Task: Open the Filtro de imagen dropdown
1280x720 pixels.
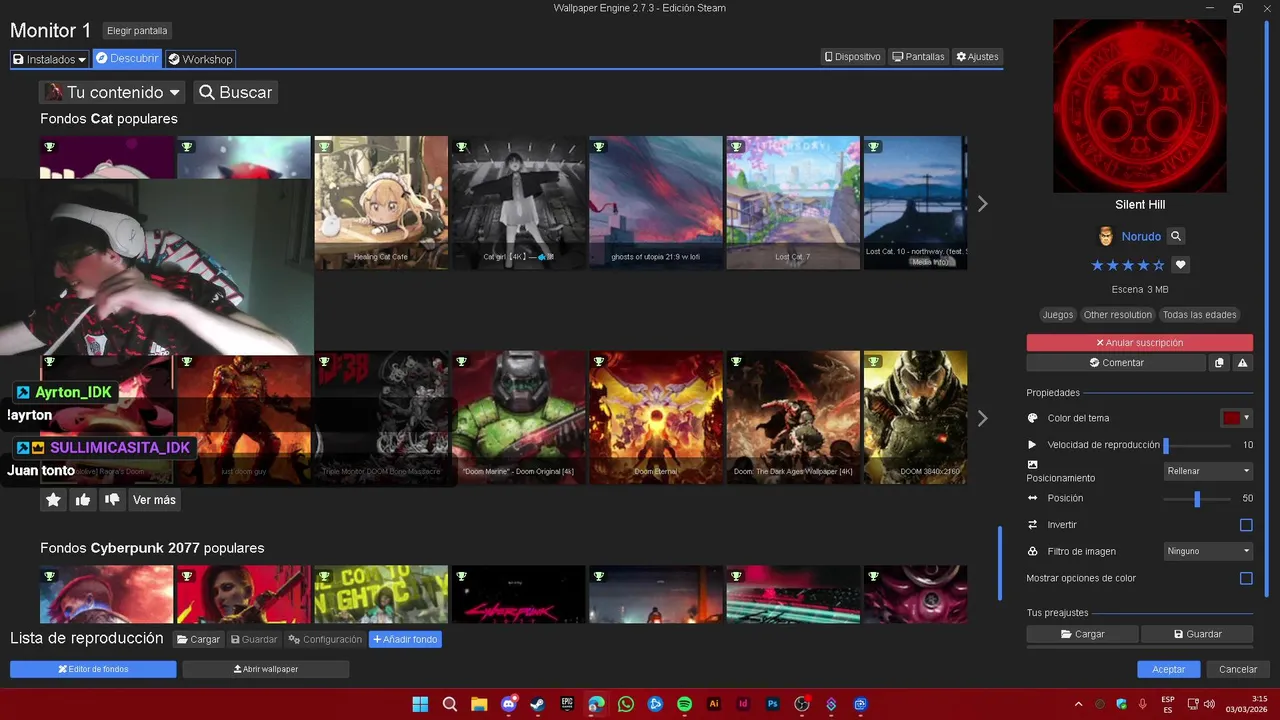Action: [1209, 551]
